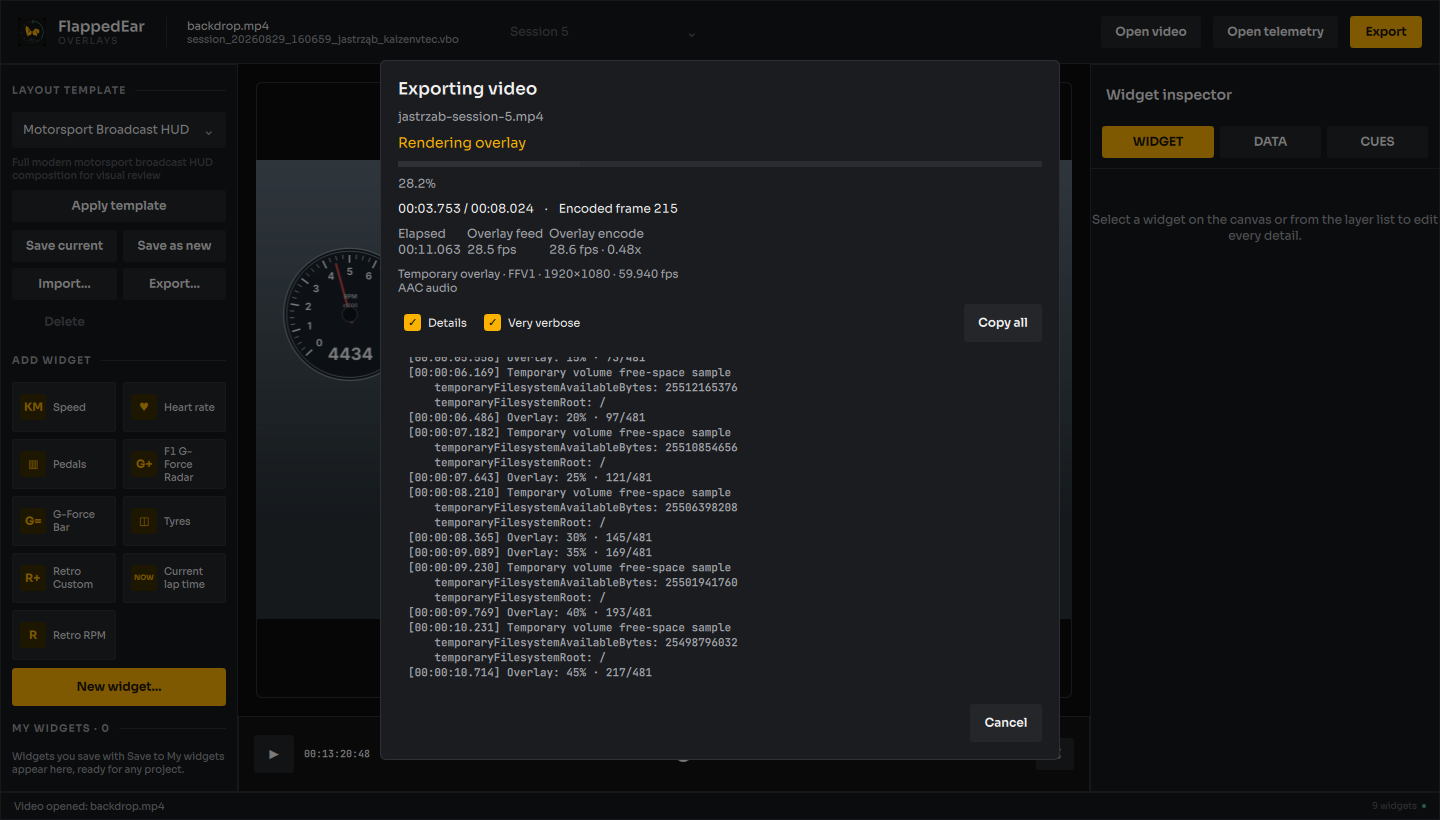Screen dimensions: 1440x820
Task: Click the Speed widget KM icon
Action: (x=33, y=407)
